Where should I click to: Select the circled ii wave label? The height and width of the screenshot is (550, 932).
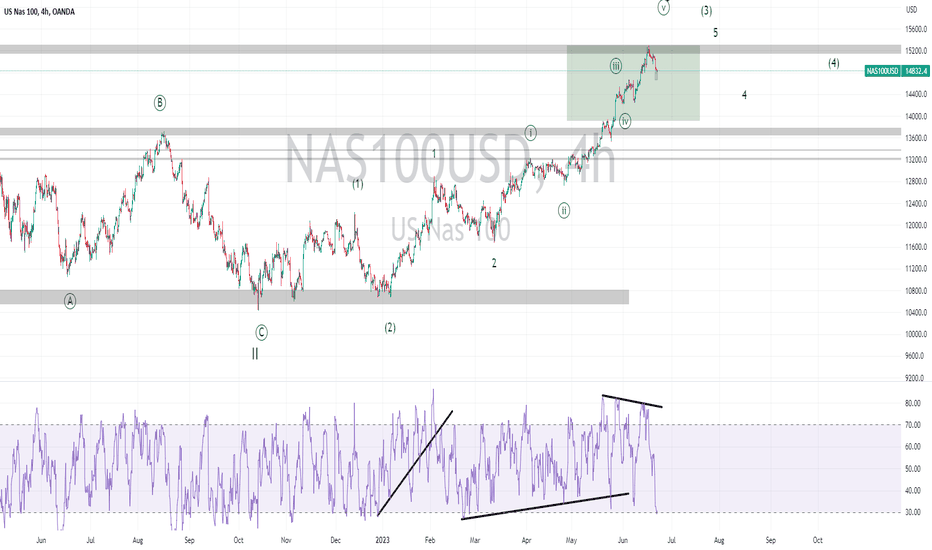563,210
